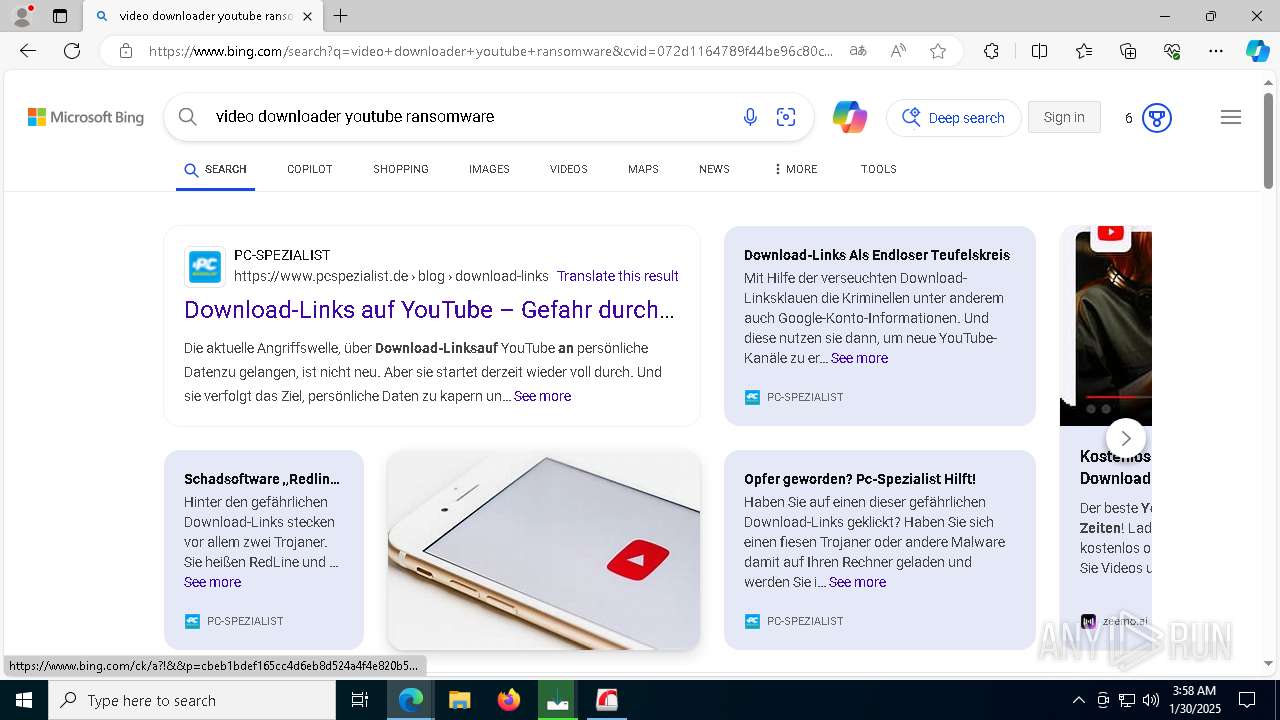Open the Bing hamburger menu
The image size is (1280, 720).
point(1231,117)
